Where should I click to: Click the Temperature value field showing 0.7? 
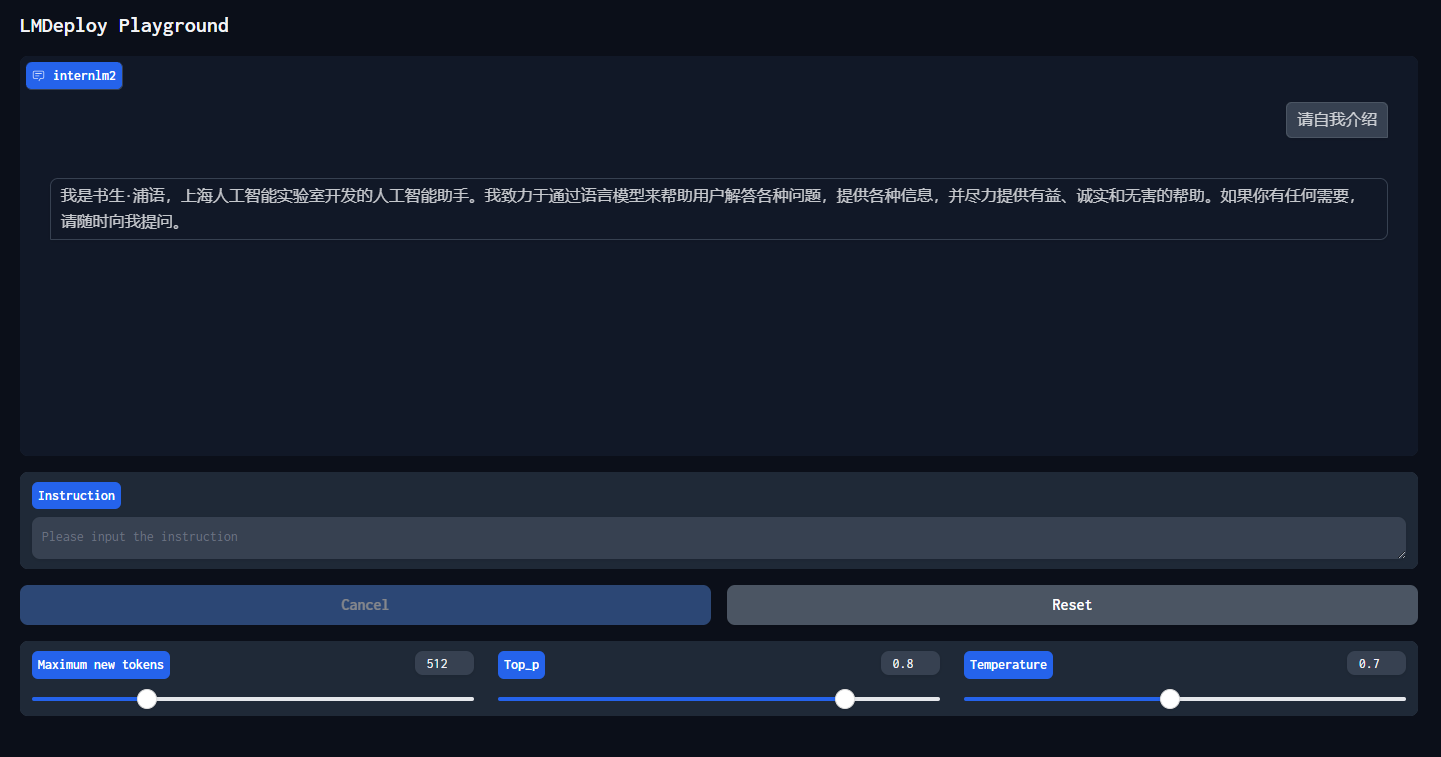coord(1375,664)
